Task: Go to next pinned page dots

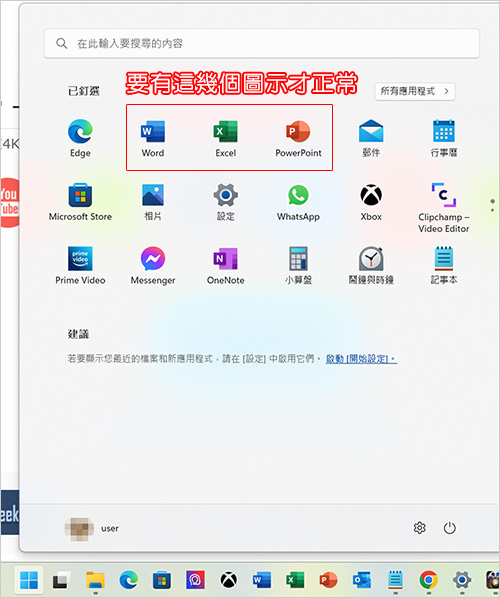Action: (x=492, y=205)
